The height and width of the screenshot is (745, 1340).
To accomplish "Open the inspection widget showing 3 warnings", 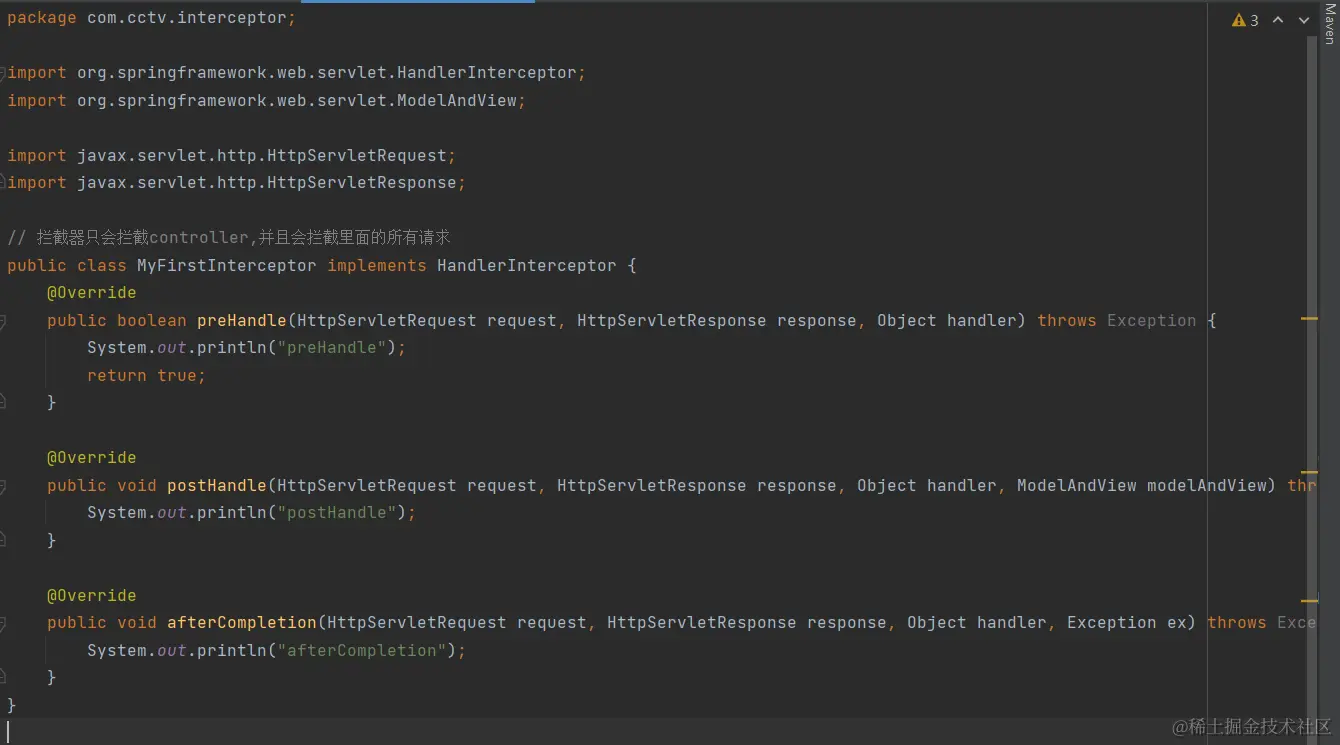I will 1246,20.
